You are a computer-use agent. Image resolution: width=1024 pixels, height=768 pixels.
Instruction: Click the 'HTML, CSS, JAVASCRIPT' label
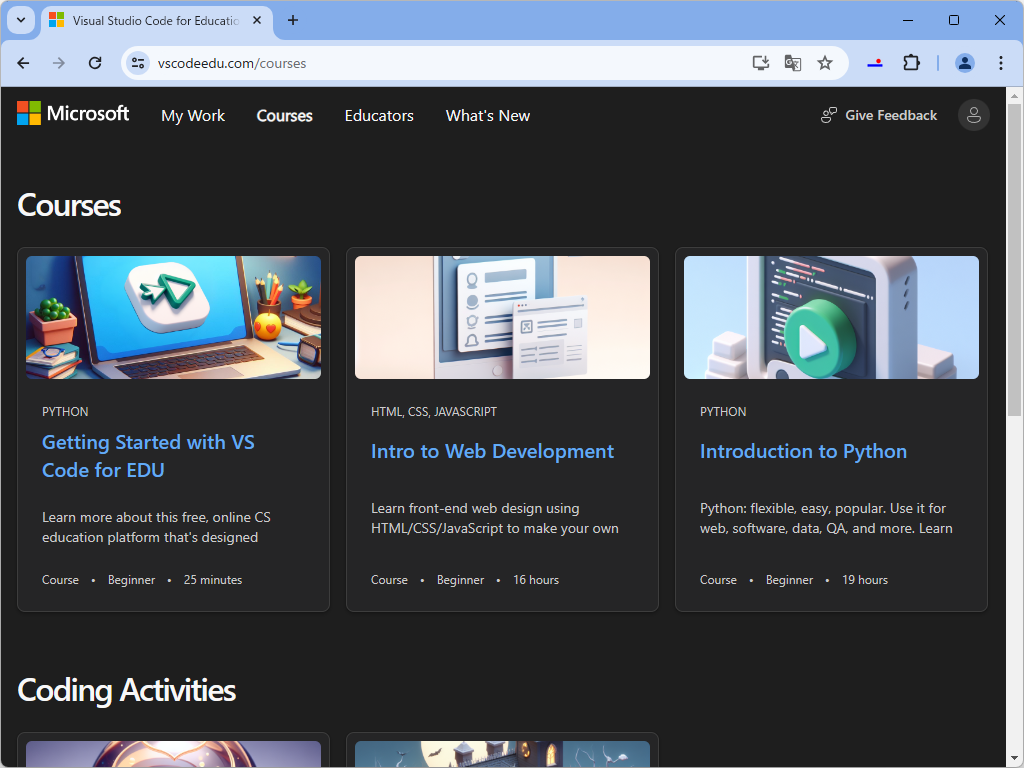point(434,411)
